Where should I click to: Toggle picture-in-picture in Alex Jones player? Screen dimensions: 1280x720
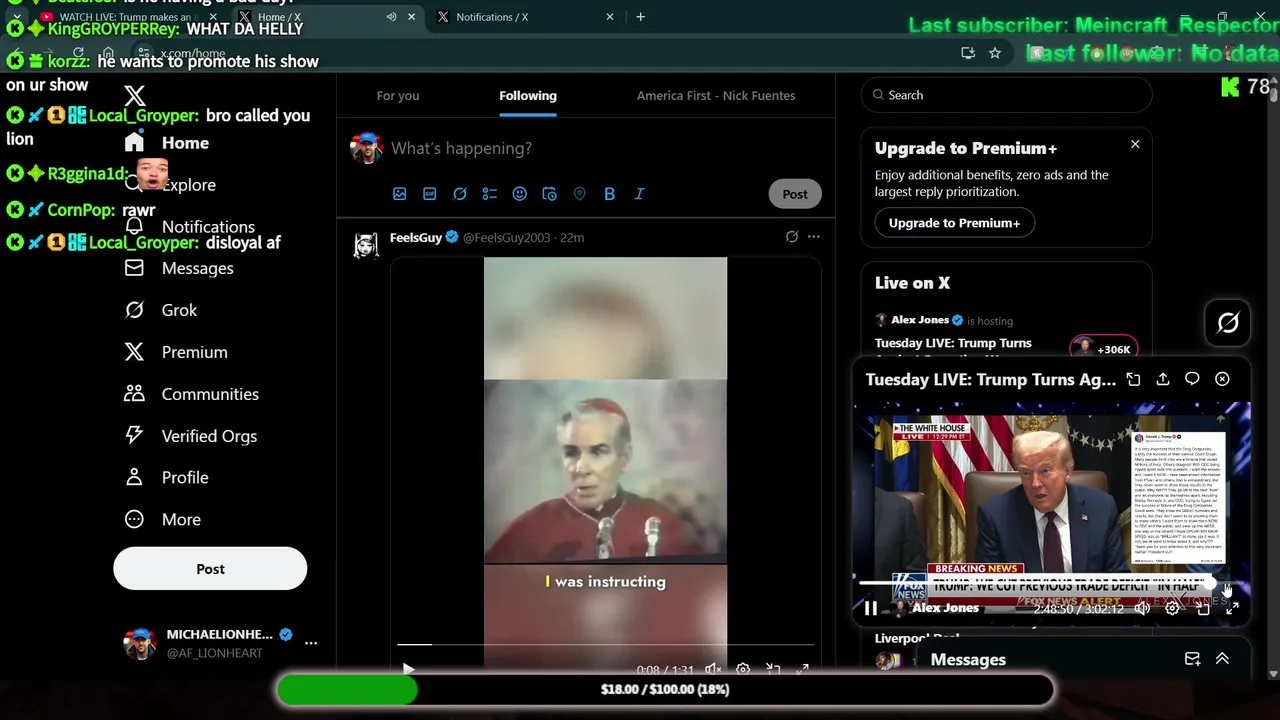point(1203,608)
